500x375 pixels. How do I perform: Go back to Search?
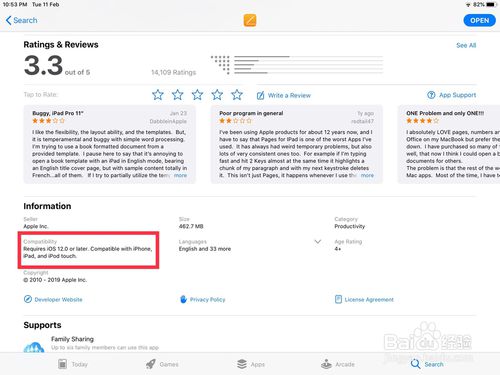pyautogui.click(x=22, y=20)
